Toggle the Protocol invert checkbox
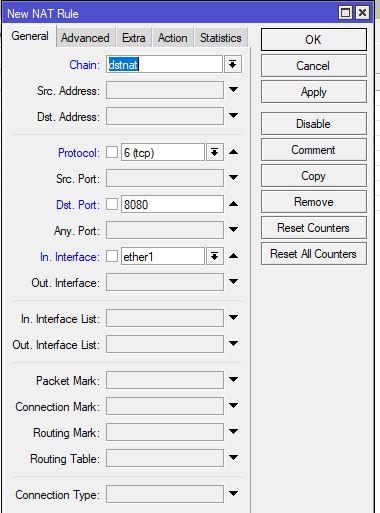This screenshot has height=513, width=380. coord(112,152)
